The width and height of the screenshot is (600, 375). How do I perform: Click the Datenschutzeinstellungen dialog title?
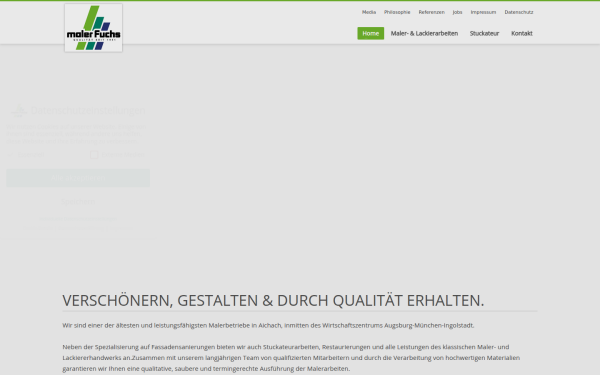click(88, 111)
